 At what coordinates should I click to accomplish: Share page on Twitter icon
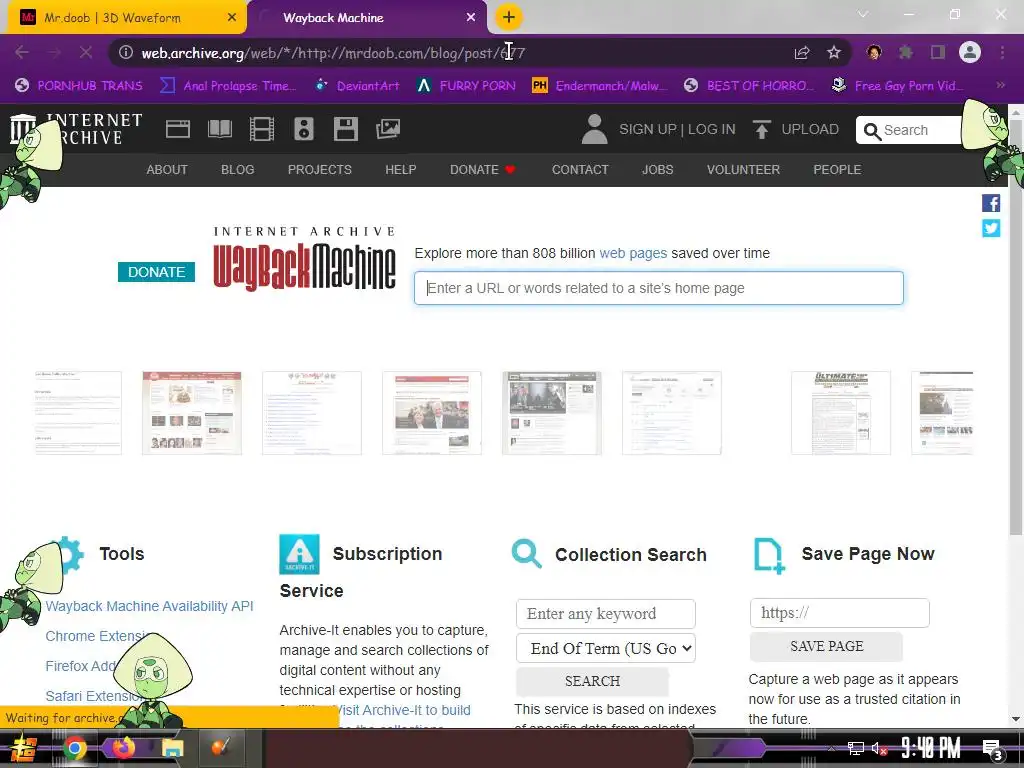pos(991,228)
